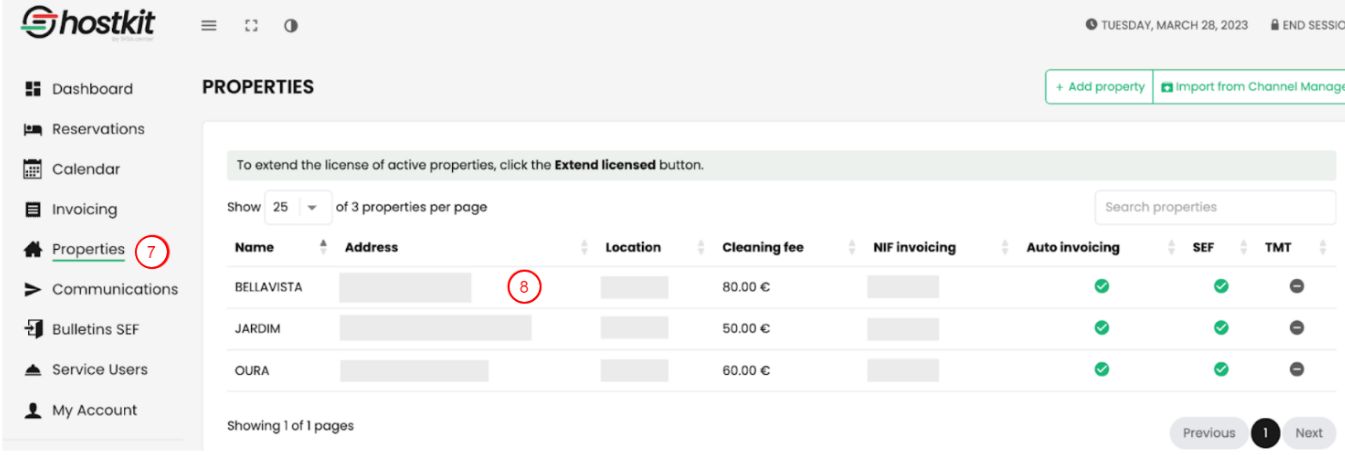Open the Show 25 per page dropdown
The height and width of the screenshot is (455, 1345).
pos(297,207)
